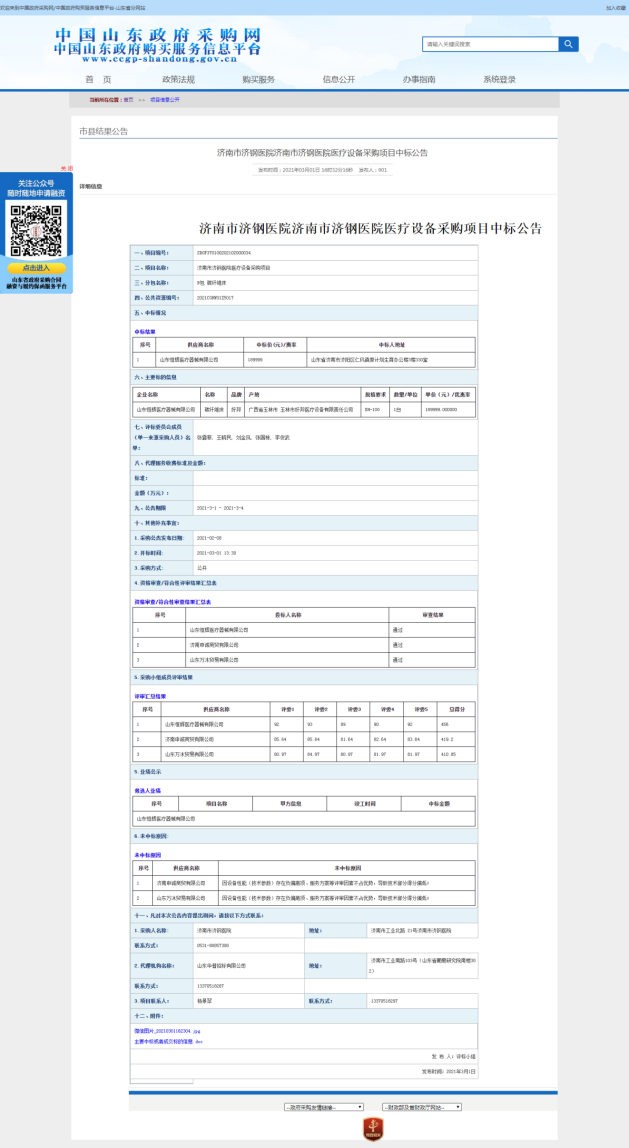The image size is (629, 1148).
Task: Click the red government shield badge icon
Action: point(373,1130)
